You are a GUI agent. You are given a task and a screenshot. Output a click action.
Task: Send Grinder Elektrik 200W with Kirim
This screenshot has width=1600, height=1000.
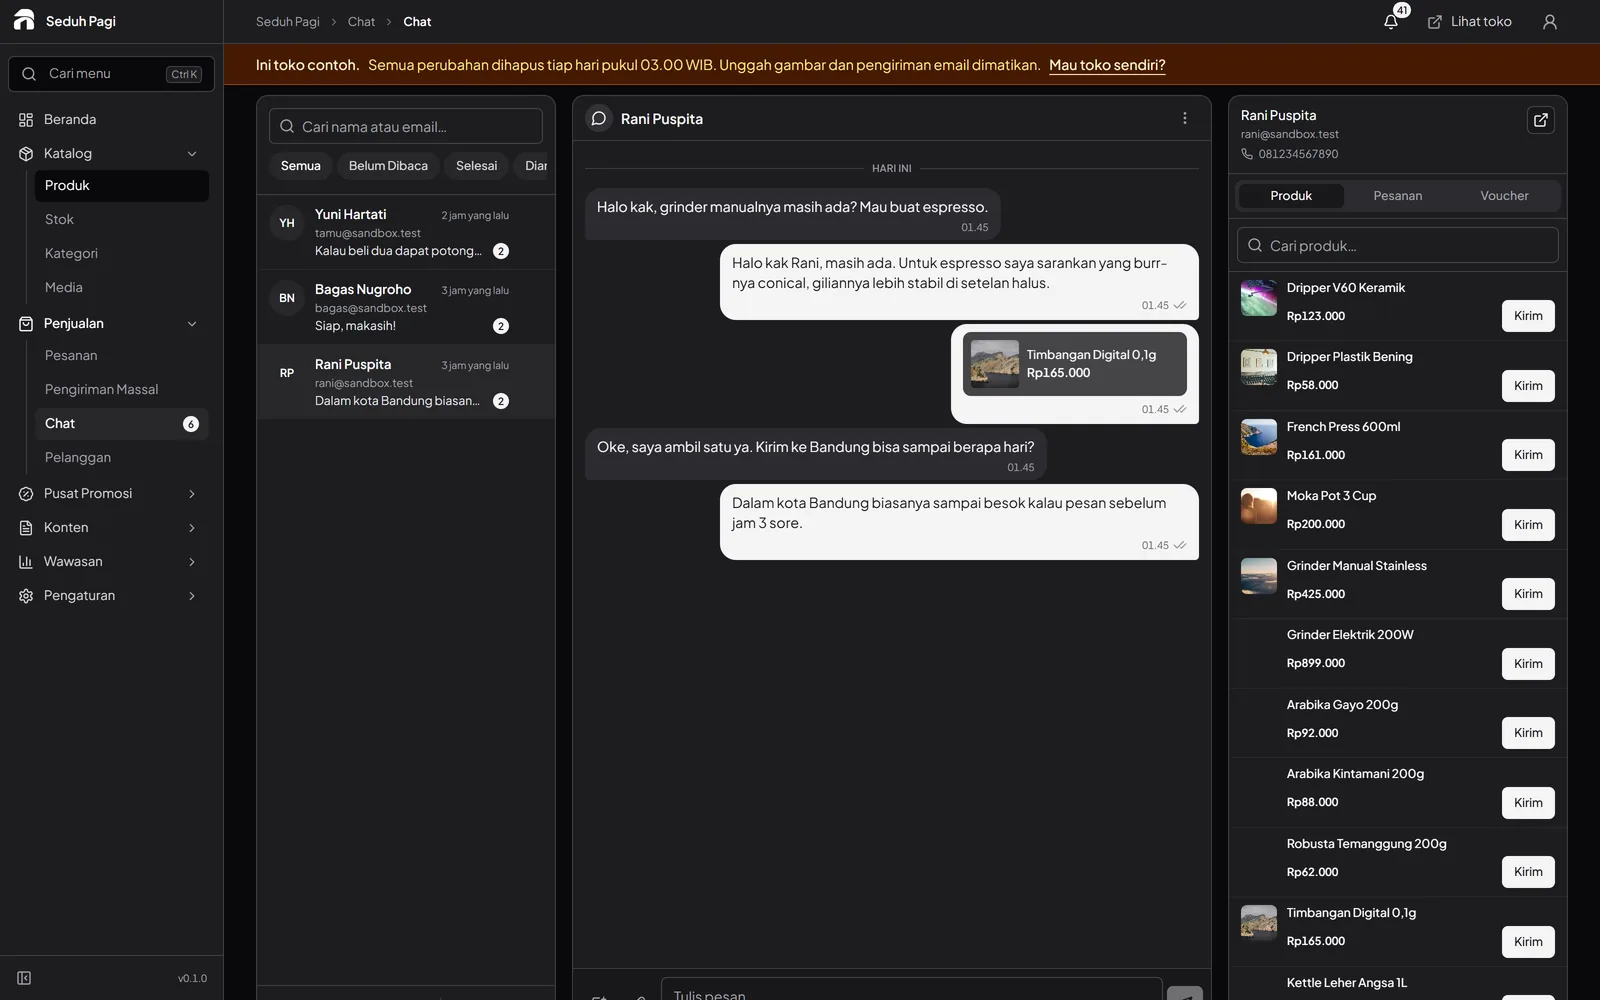click(x=1528, y=664)
